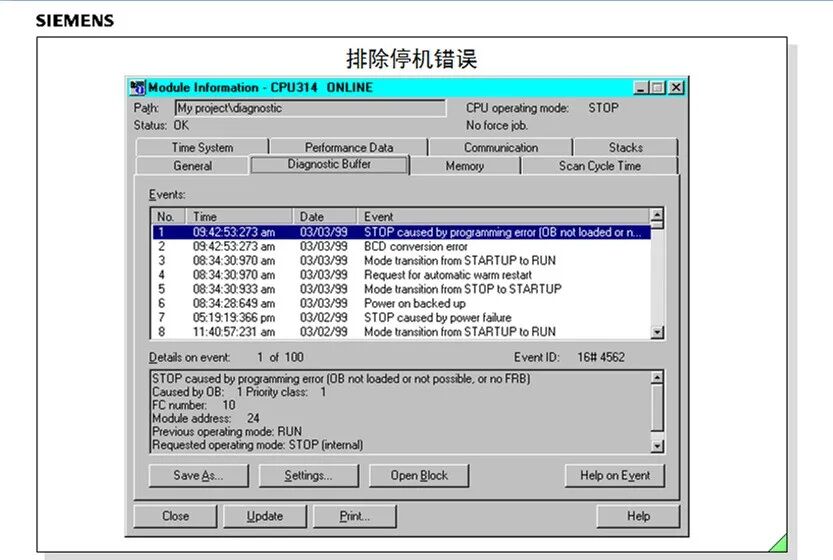Screen dimensions: 833x560
Task: Click the Path field My project\diagnostic
Action: click(310, 108)
